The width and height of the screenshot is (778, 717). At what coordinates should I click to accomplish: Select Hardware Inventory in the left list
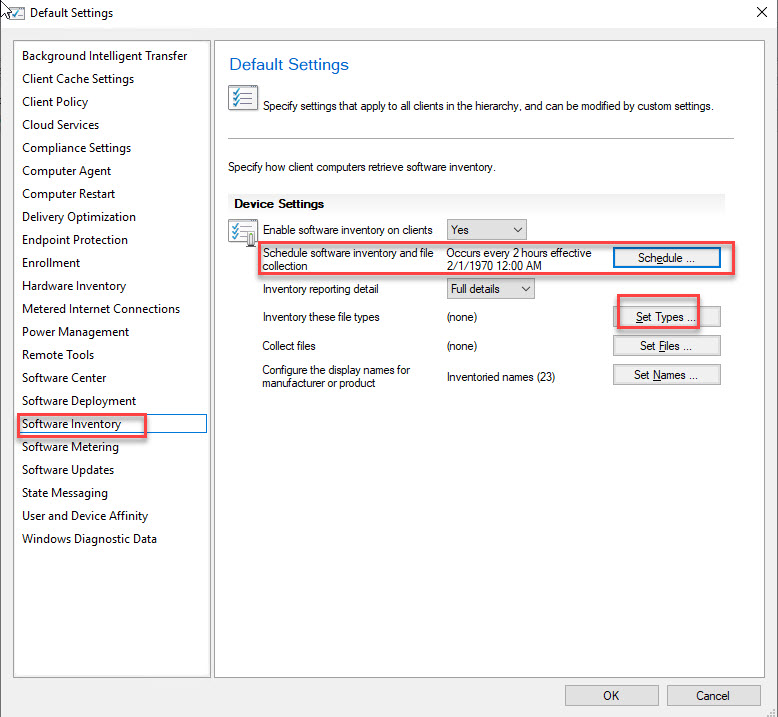74,286
